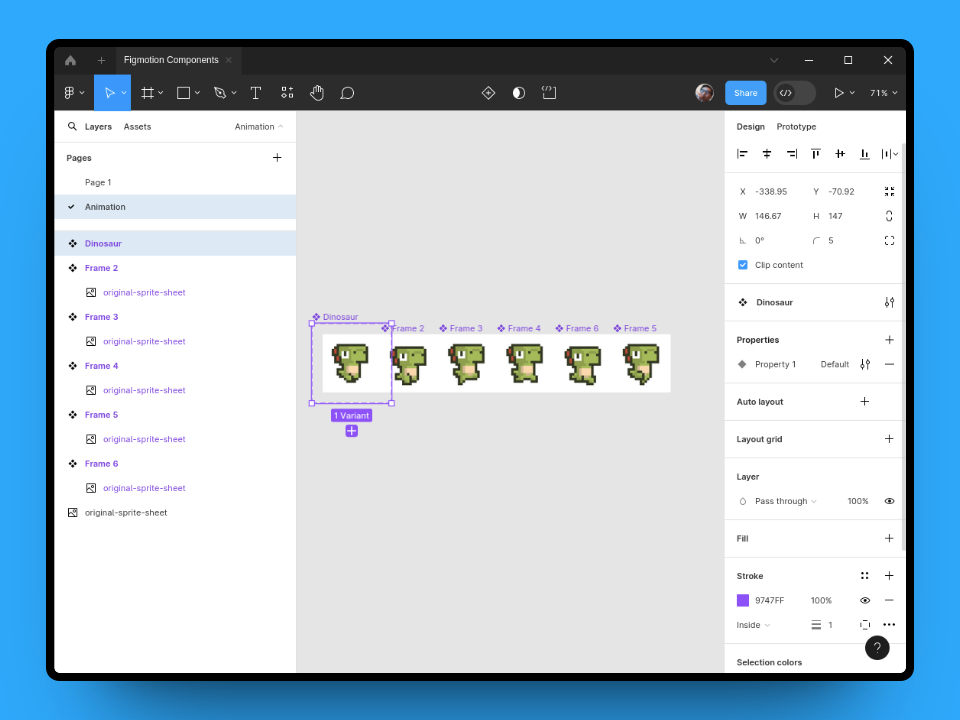Open stroke Inside position dropdown
This screenshot has width=960, height=720.
tap(753, 624)
